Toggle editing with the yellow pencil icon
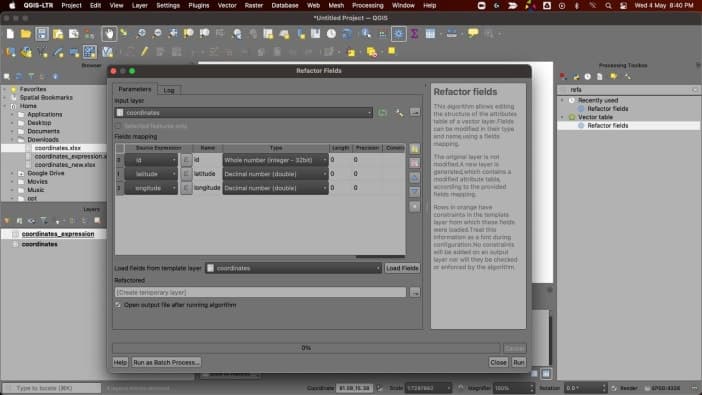Viewport: 702px width, 395px height. [x=144, y=52]
